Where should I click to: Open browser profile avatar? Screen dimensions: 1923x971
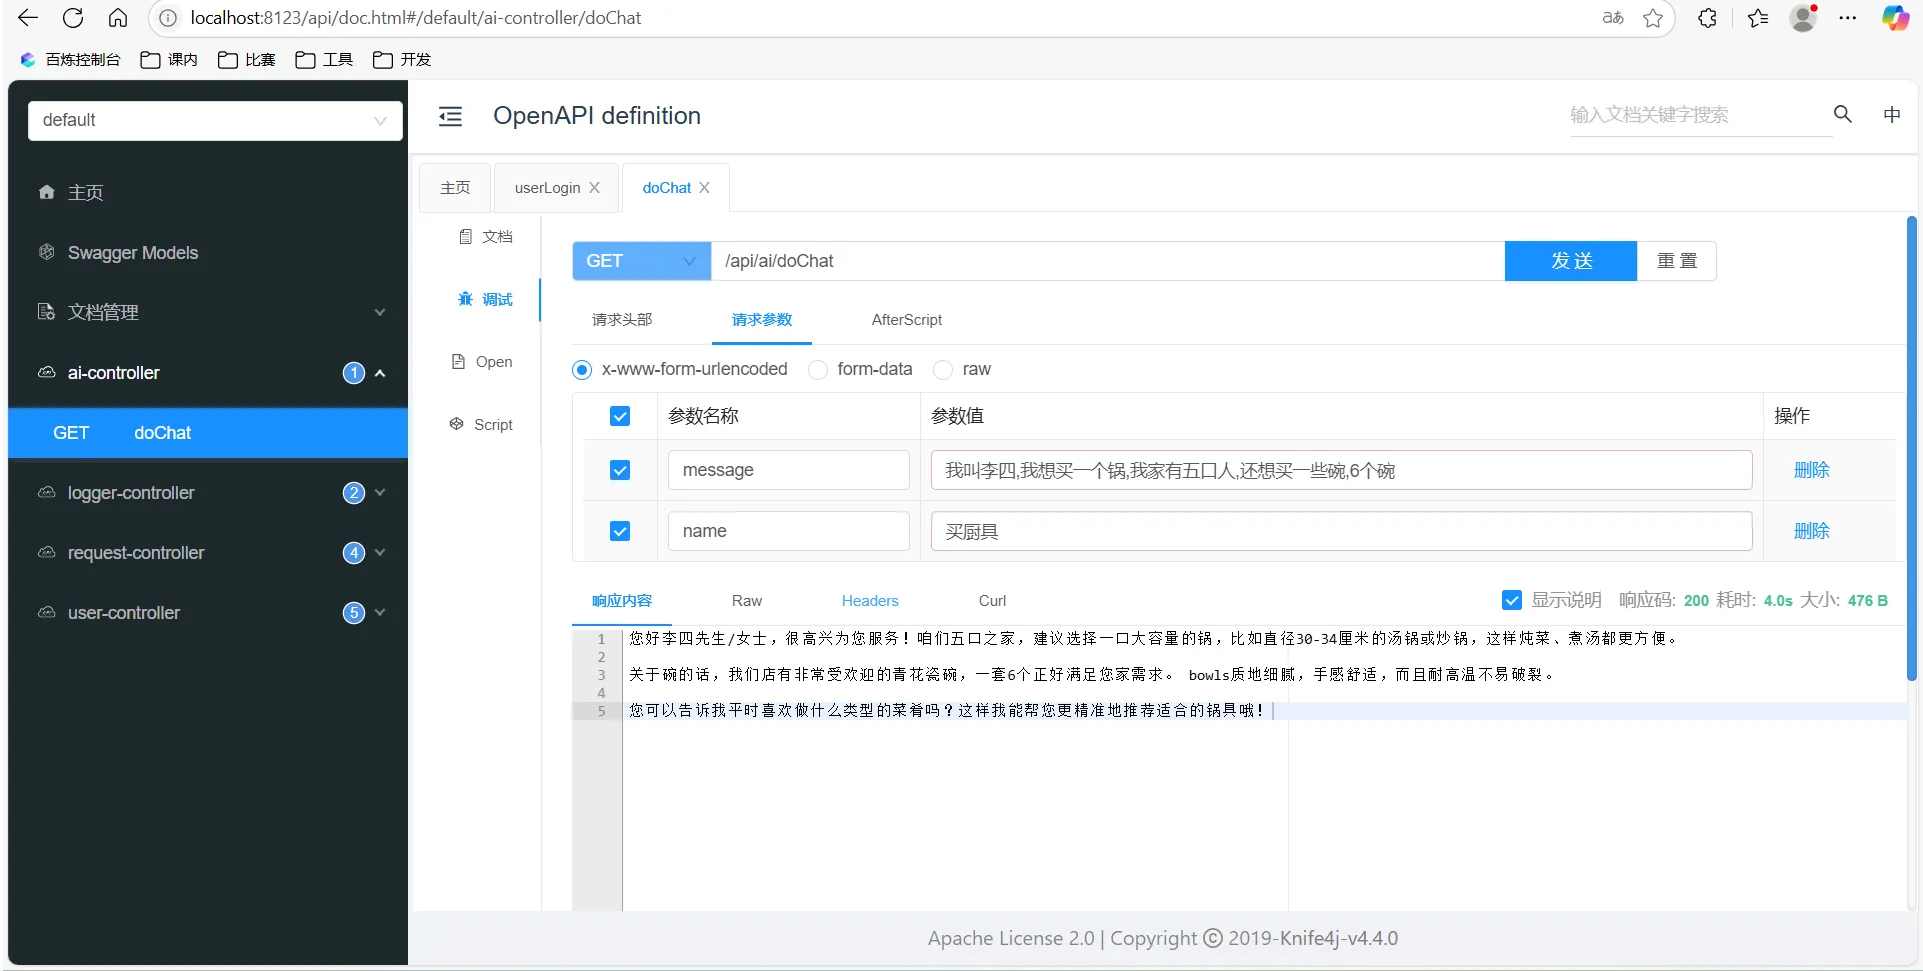1803,18
